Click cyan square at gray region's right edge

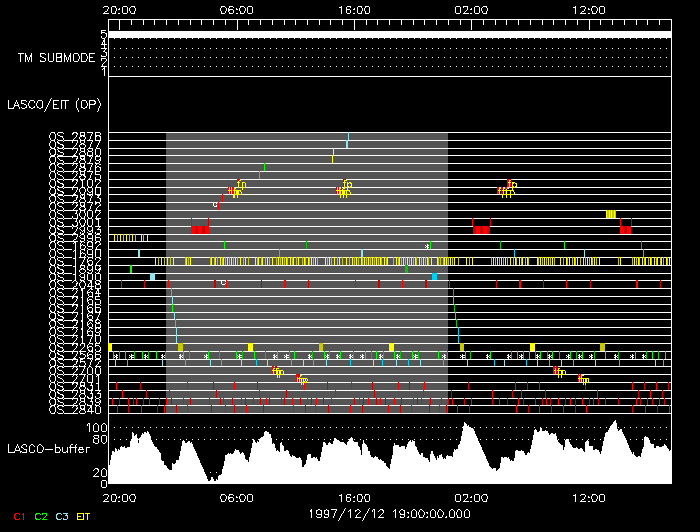point(435,276)
